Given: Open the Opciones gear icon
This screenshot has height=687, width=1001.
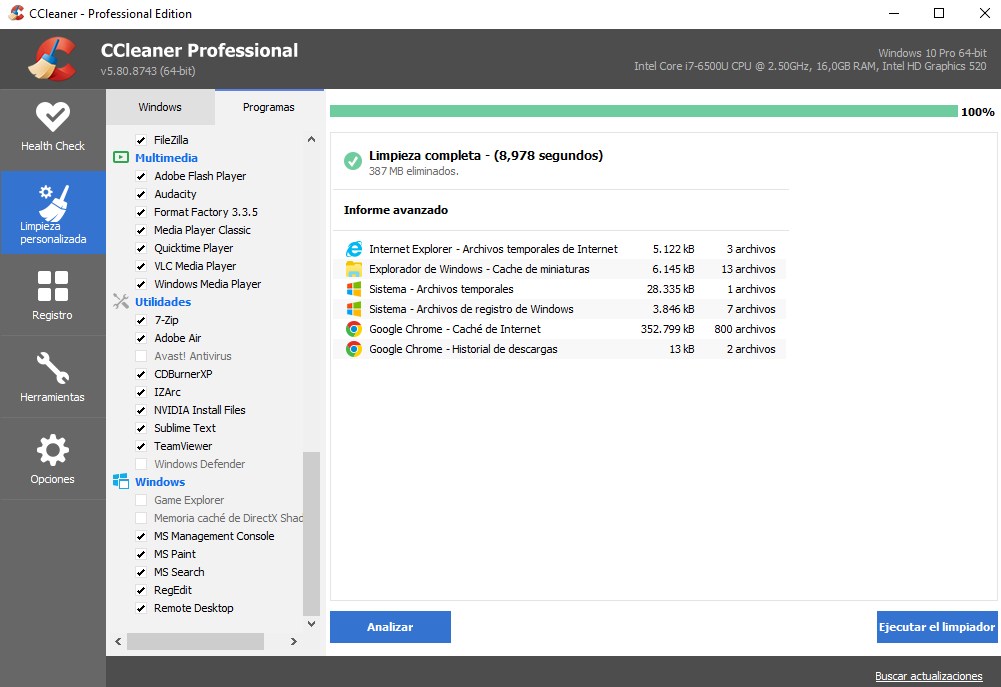Looking at the screenshot, I should coord(52,450).
